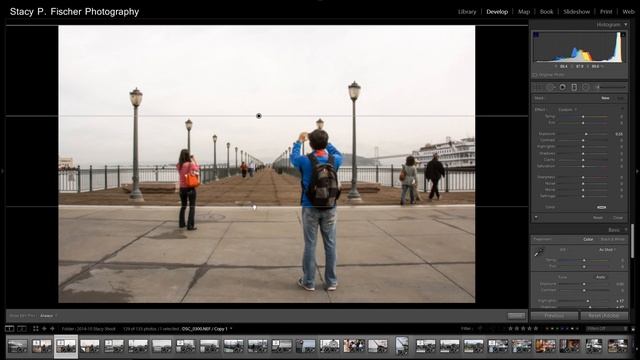The width and height of the screenshot is (640, 360).
Task: Toggle shadow clipping indicator in histogram
Action: click(x=536, y=35)
